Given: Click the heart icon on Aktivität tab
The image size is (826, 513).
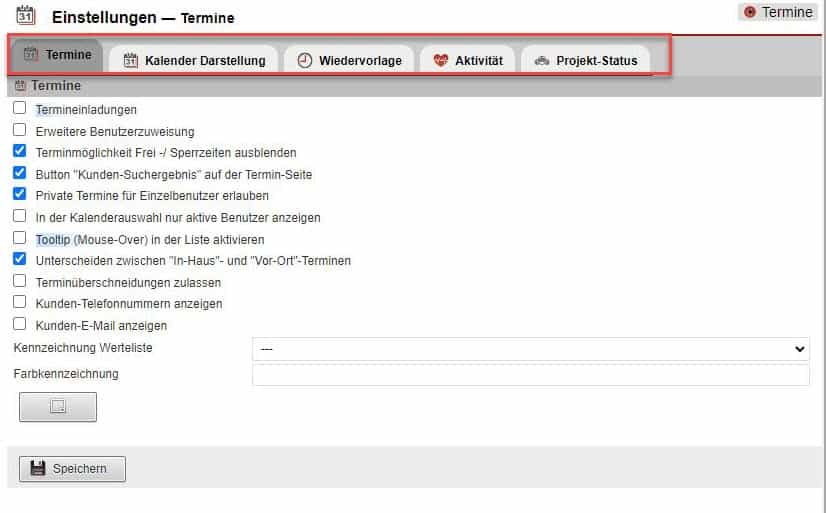Looking at the screenshot, I should point(441,61).
